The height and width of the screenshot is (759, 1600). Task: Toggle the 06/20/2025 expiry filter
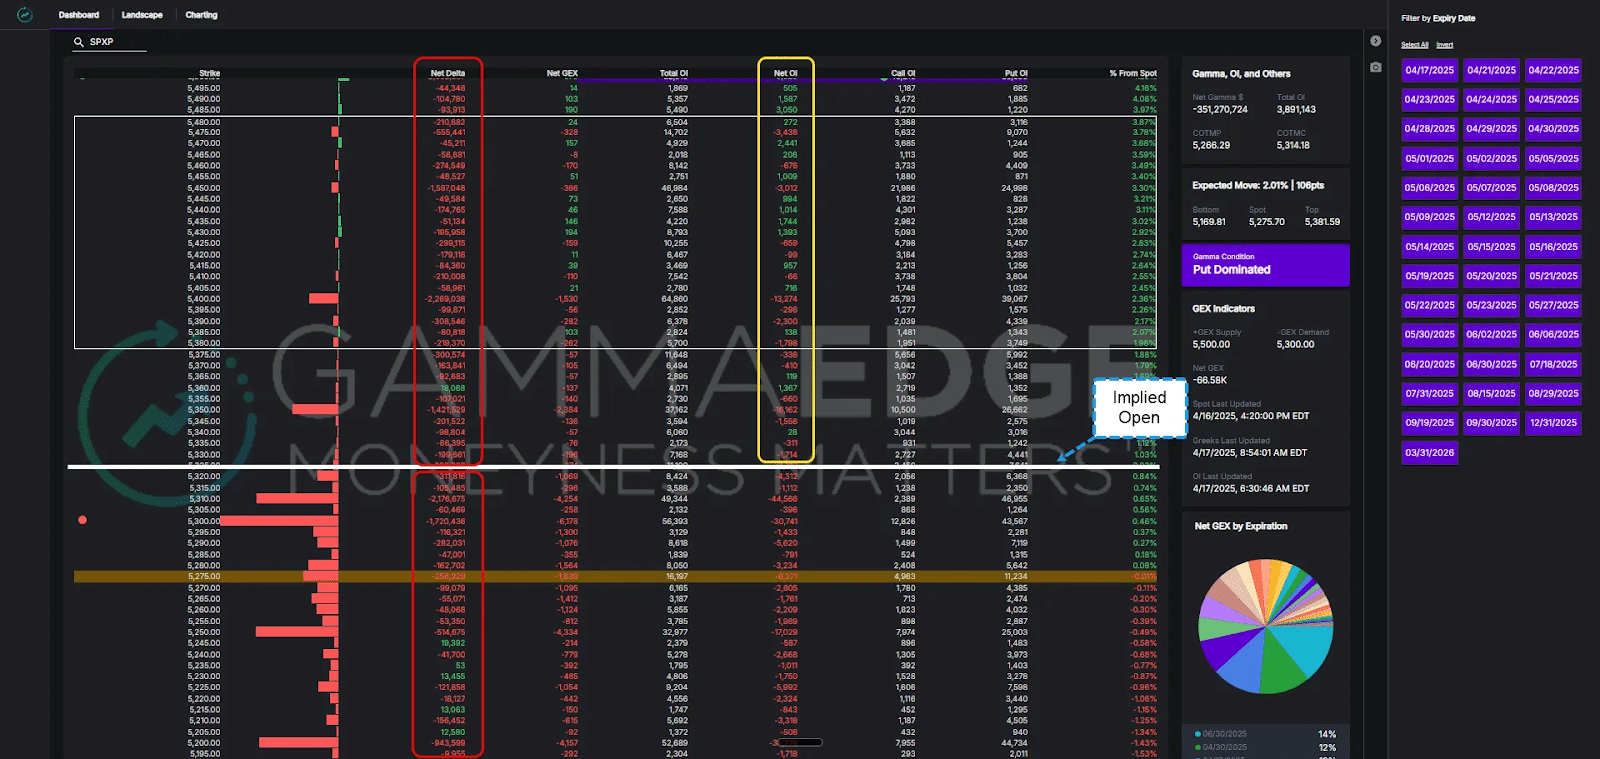[1429, 364]
